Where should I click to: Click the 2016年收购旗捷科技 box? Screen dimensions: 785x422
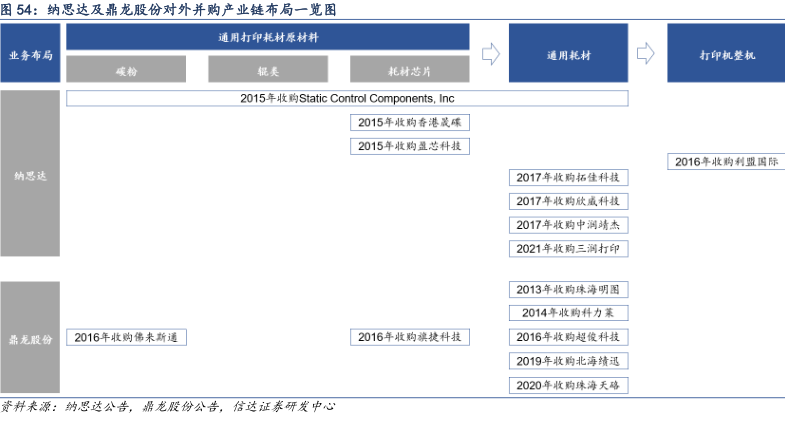click(409, 337)
